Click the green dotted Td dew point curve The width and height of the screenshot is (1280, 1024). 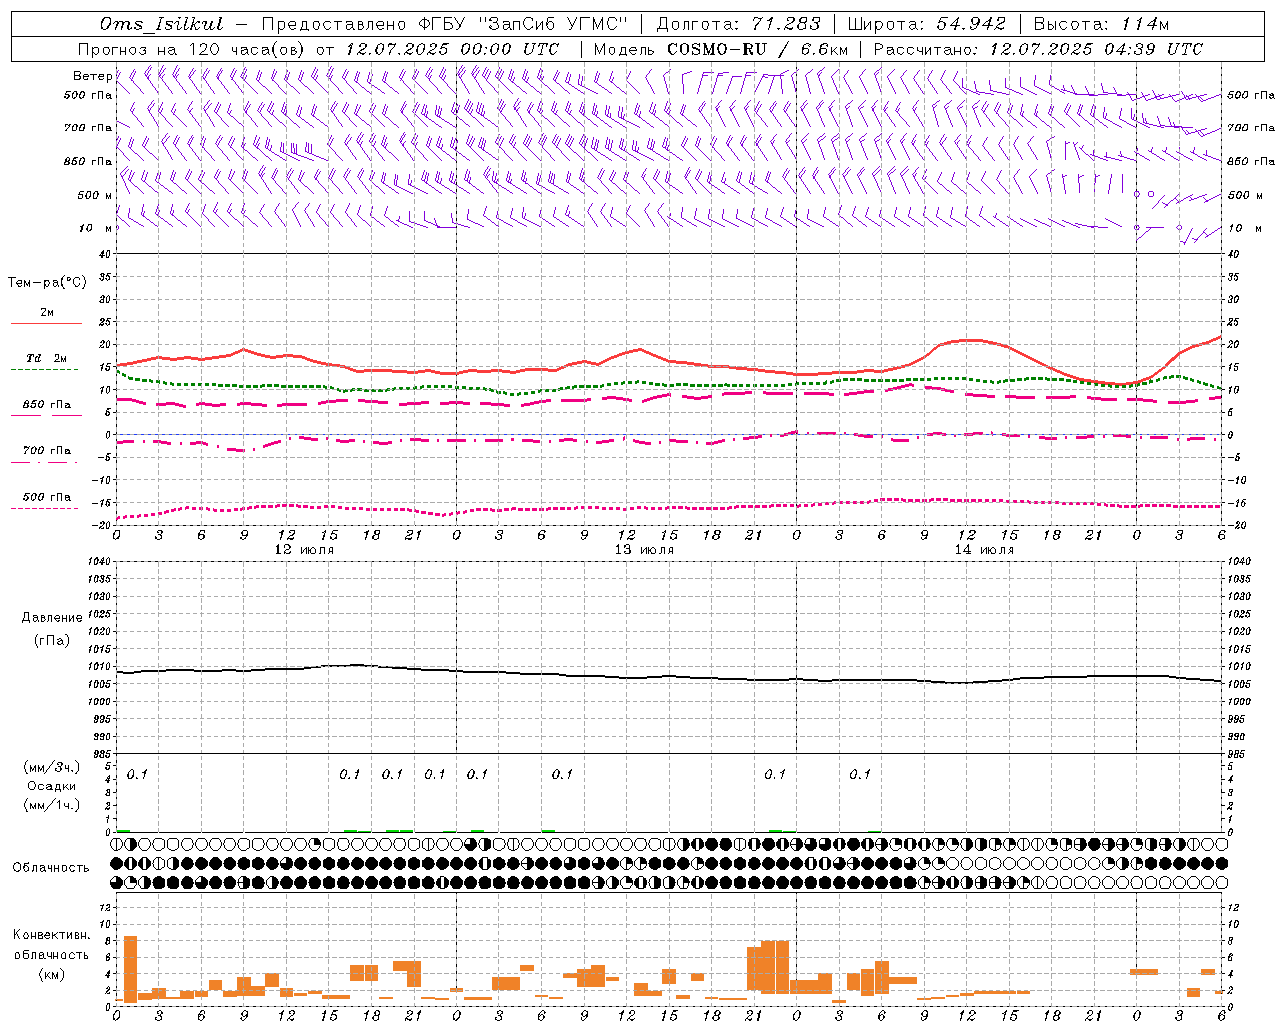click(670, 384)
